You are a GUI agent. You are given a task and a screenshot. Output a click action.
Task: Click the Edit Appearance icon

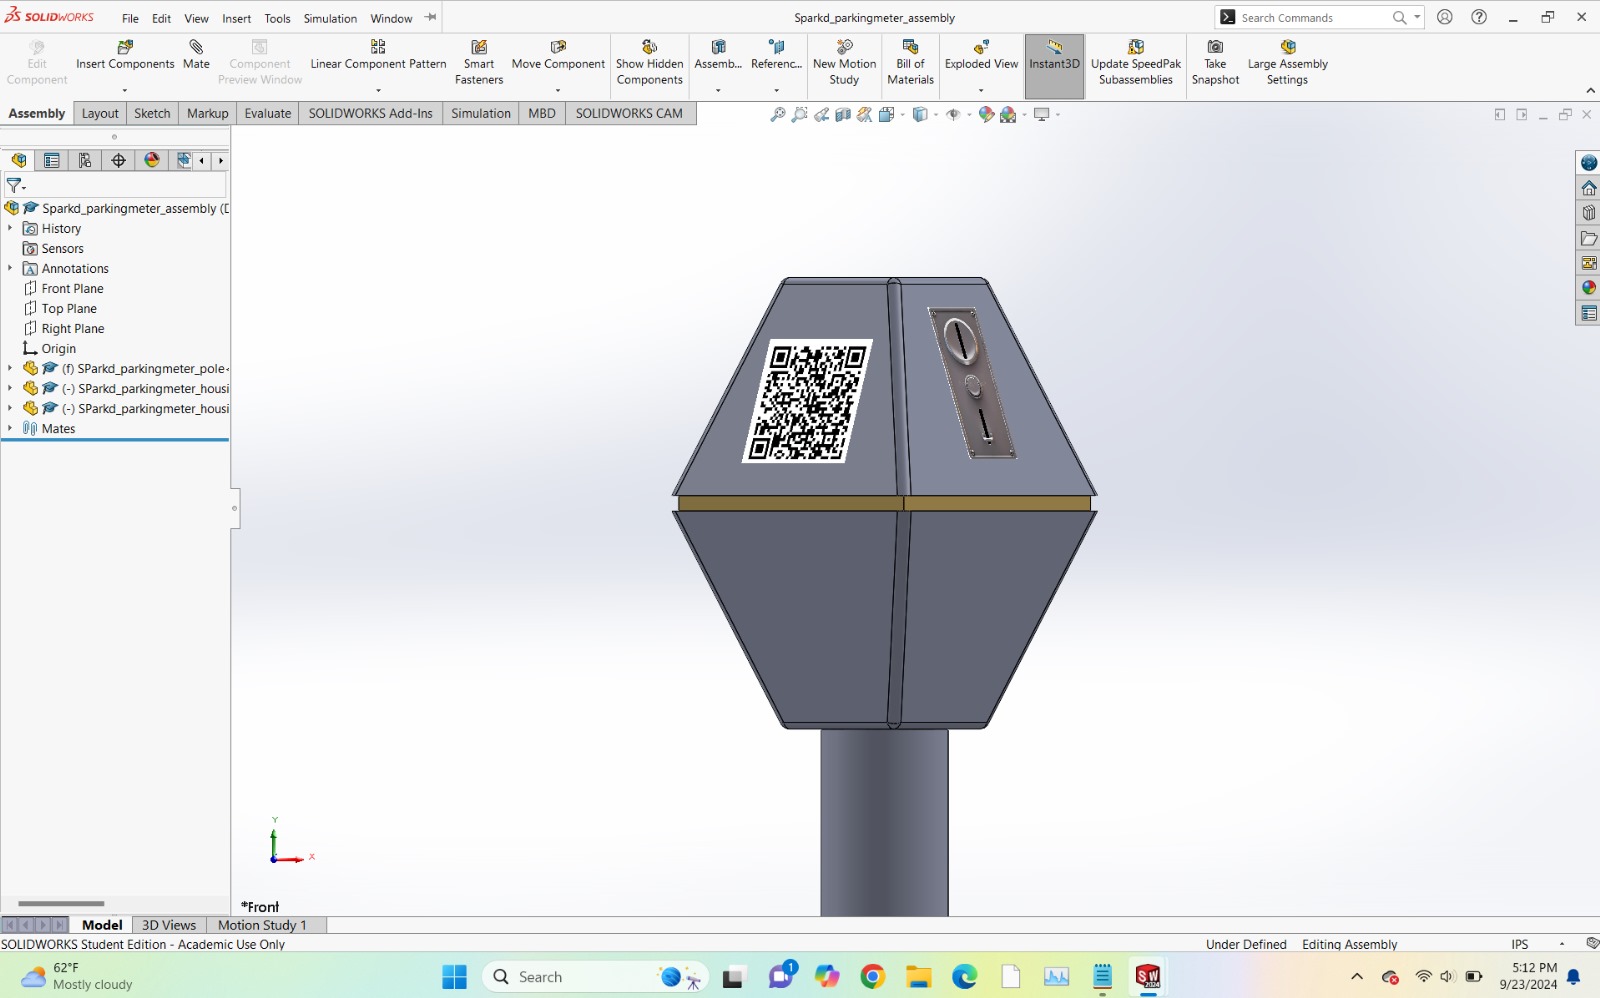pyautogui.click(x=987, y=115)
